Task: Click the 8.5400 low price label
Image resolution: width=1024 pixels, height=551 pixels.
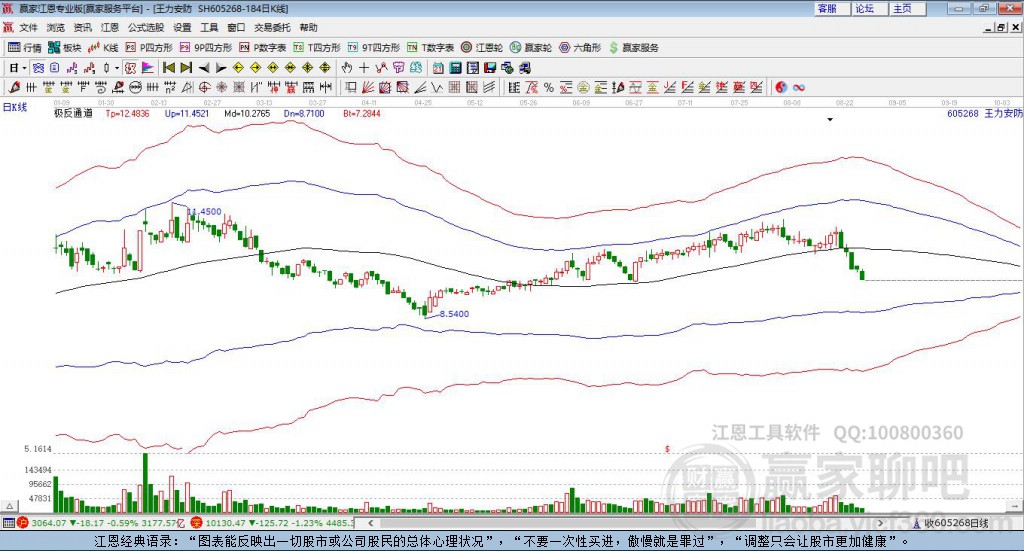Action: point(454,313)
